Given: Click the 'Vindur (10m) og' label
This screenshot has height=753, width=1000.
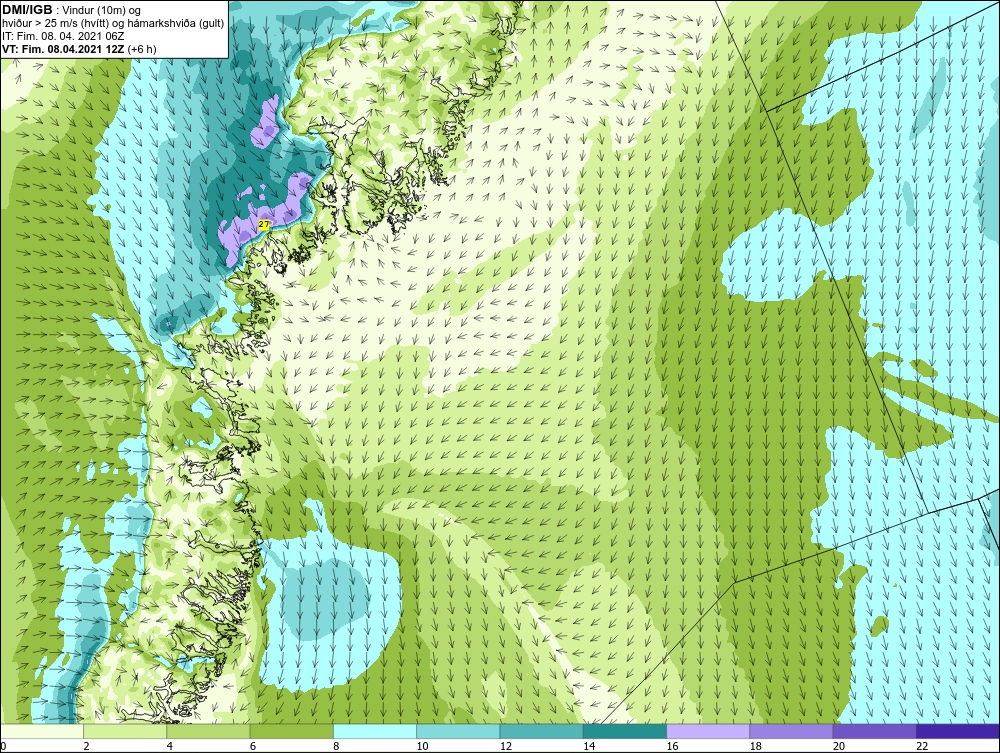Looking at the screenshot, I should pos(102,10).
